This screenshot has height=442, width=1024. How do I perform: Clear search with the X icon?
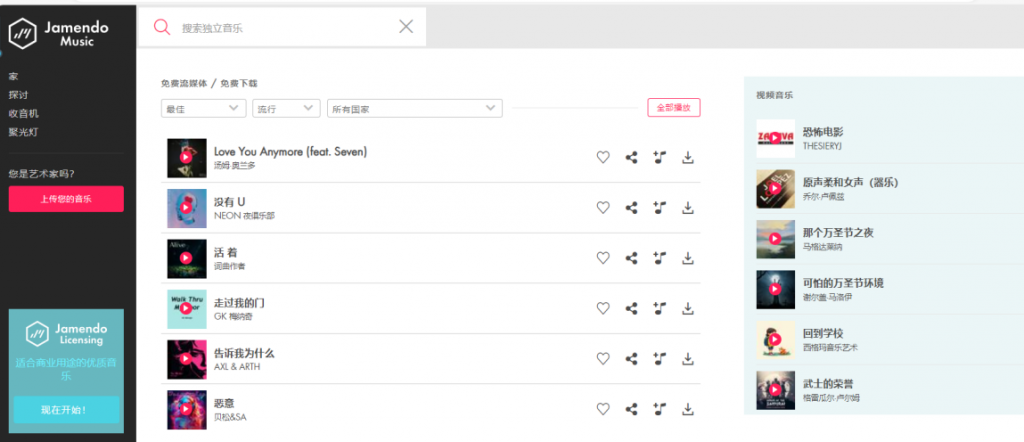click(406, 27)
